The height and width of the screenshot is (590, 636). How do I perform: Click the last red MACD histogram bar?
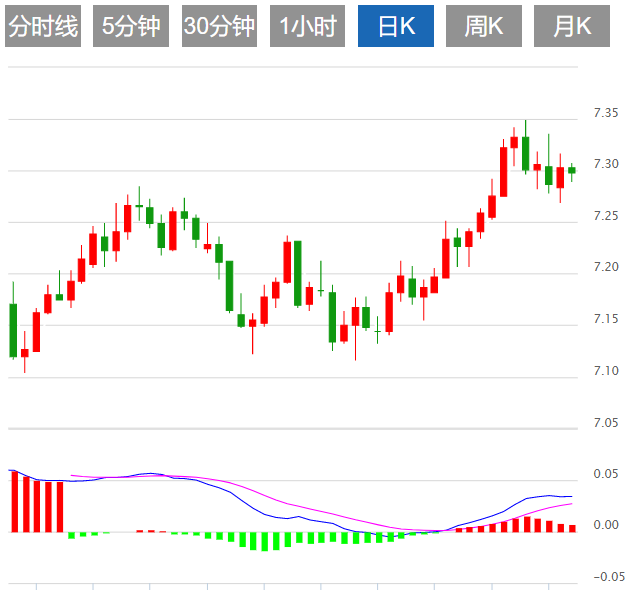(572, 528)
